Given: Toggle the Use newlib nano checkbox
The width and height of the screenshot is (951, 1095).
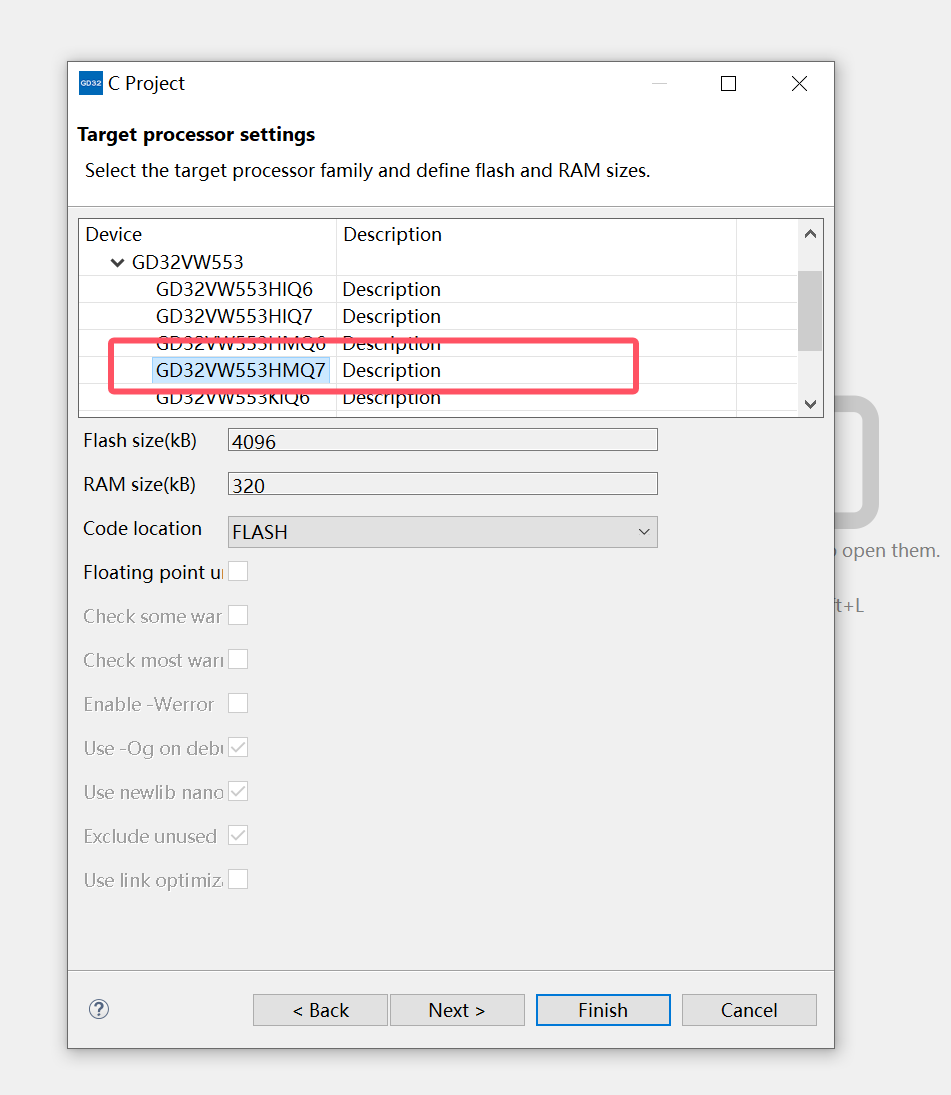Looking at the screenshot, I should click(x=238, y=792).
